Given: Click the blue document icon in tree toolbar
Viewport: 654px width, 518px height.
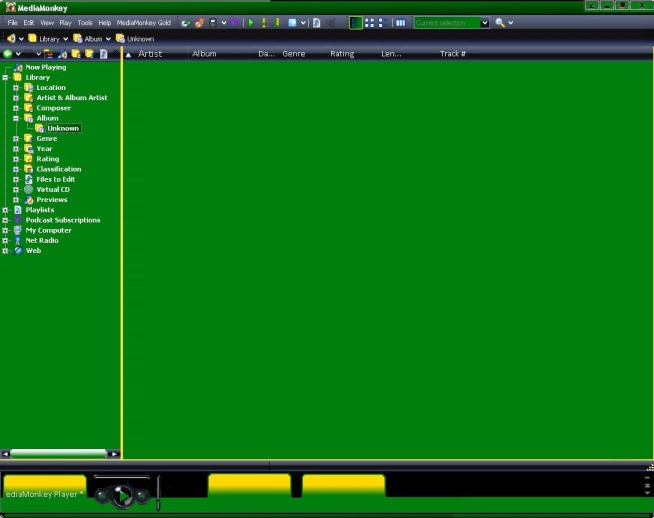Looking at the screenshot, I should 103,53.
